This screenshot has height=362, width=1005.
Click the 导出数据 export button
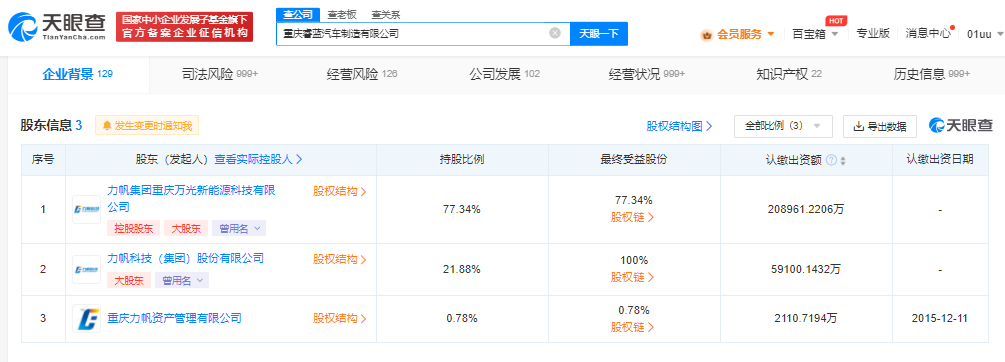tap(879, 126)
